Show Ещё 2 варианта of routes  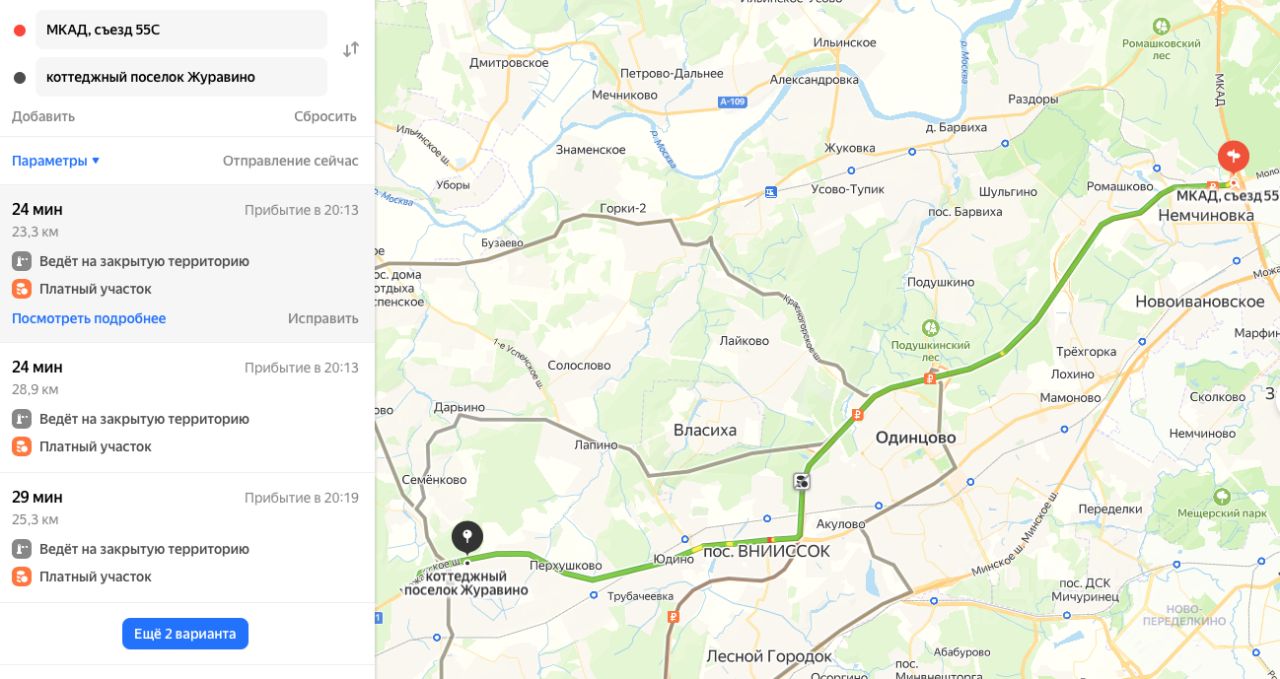(x=185, y=634)
